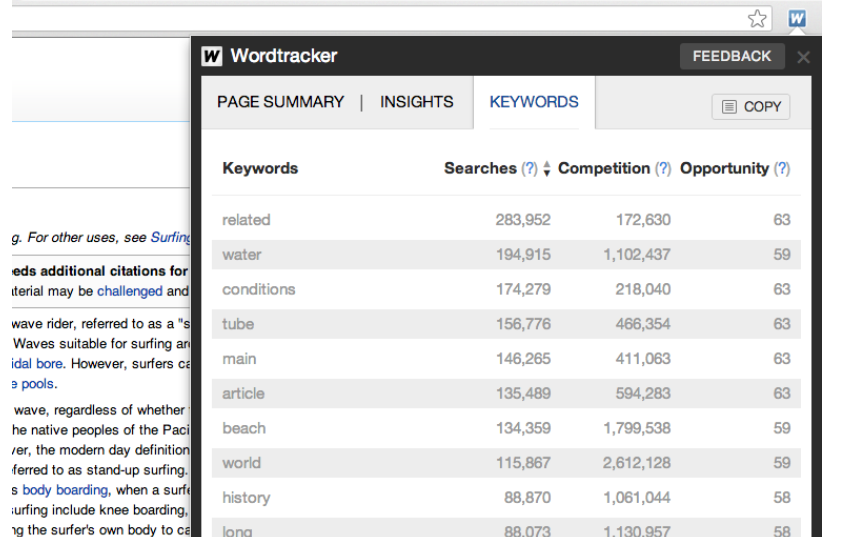Follow the 'challenged' link in the article

(x=129, y=291)
